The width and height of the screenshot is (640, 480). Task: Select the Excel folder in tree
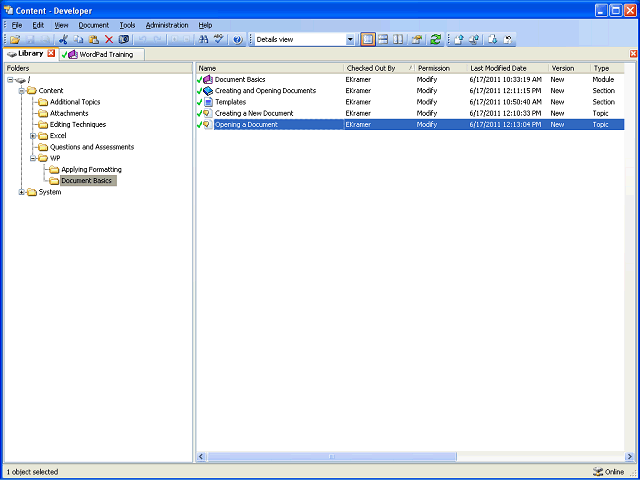coord(58,136)
